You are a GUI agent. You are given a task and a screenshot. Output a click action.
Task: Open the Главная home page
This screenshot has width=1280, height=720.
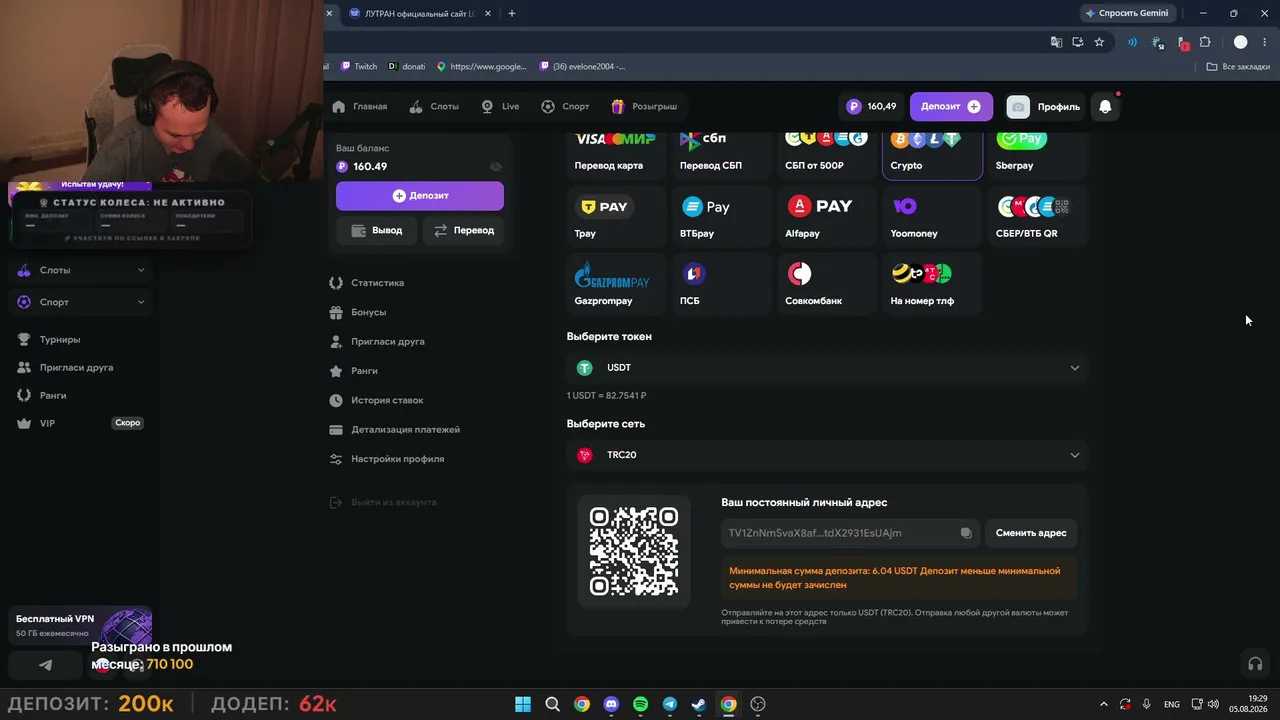coord(360,106)
